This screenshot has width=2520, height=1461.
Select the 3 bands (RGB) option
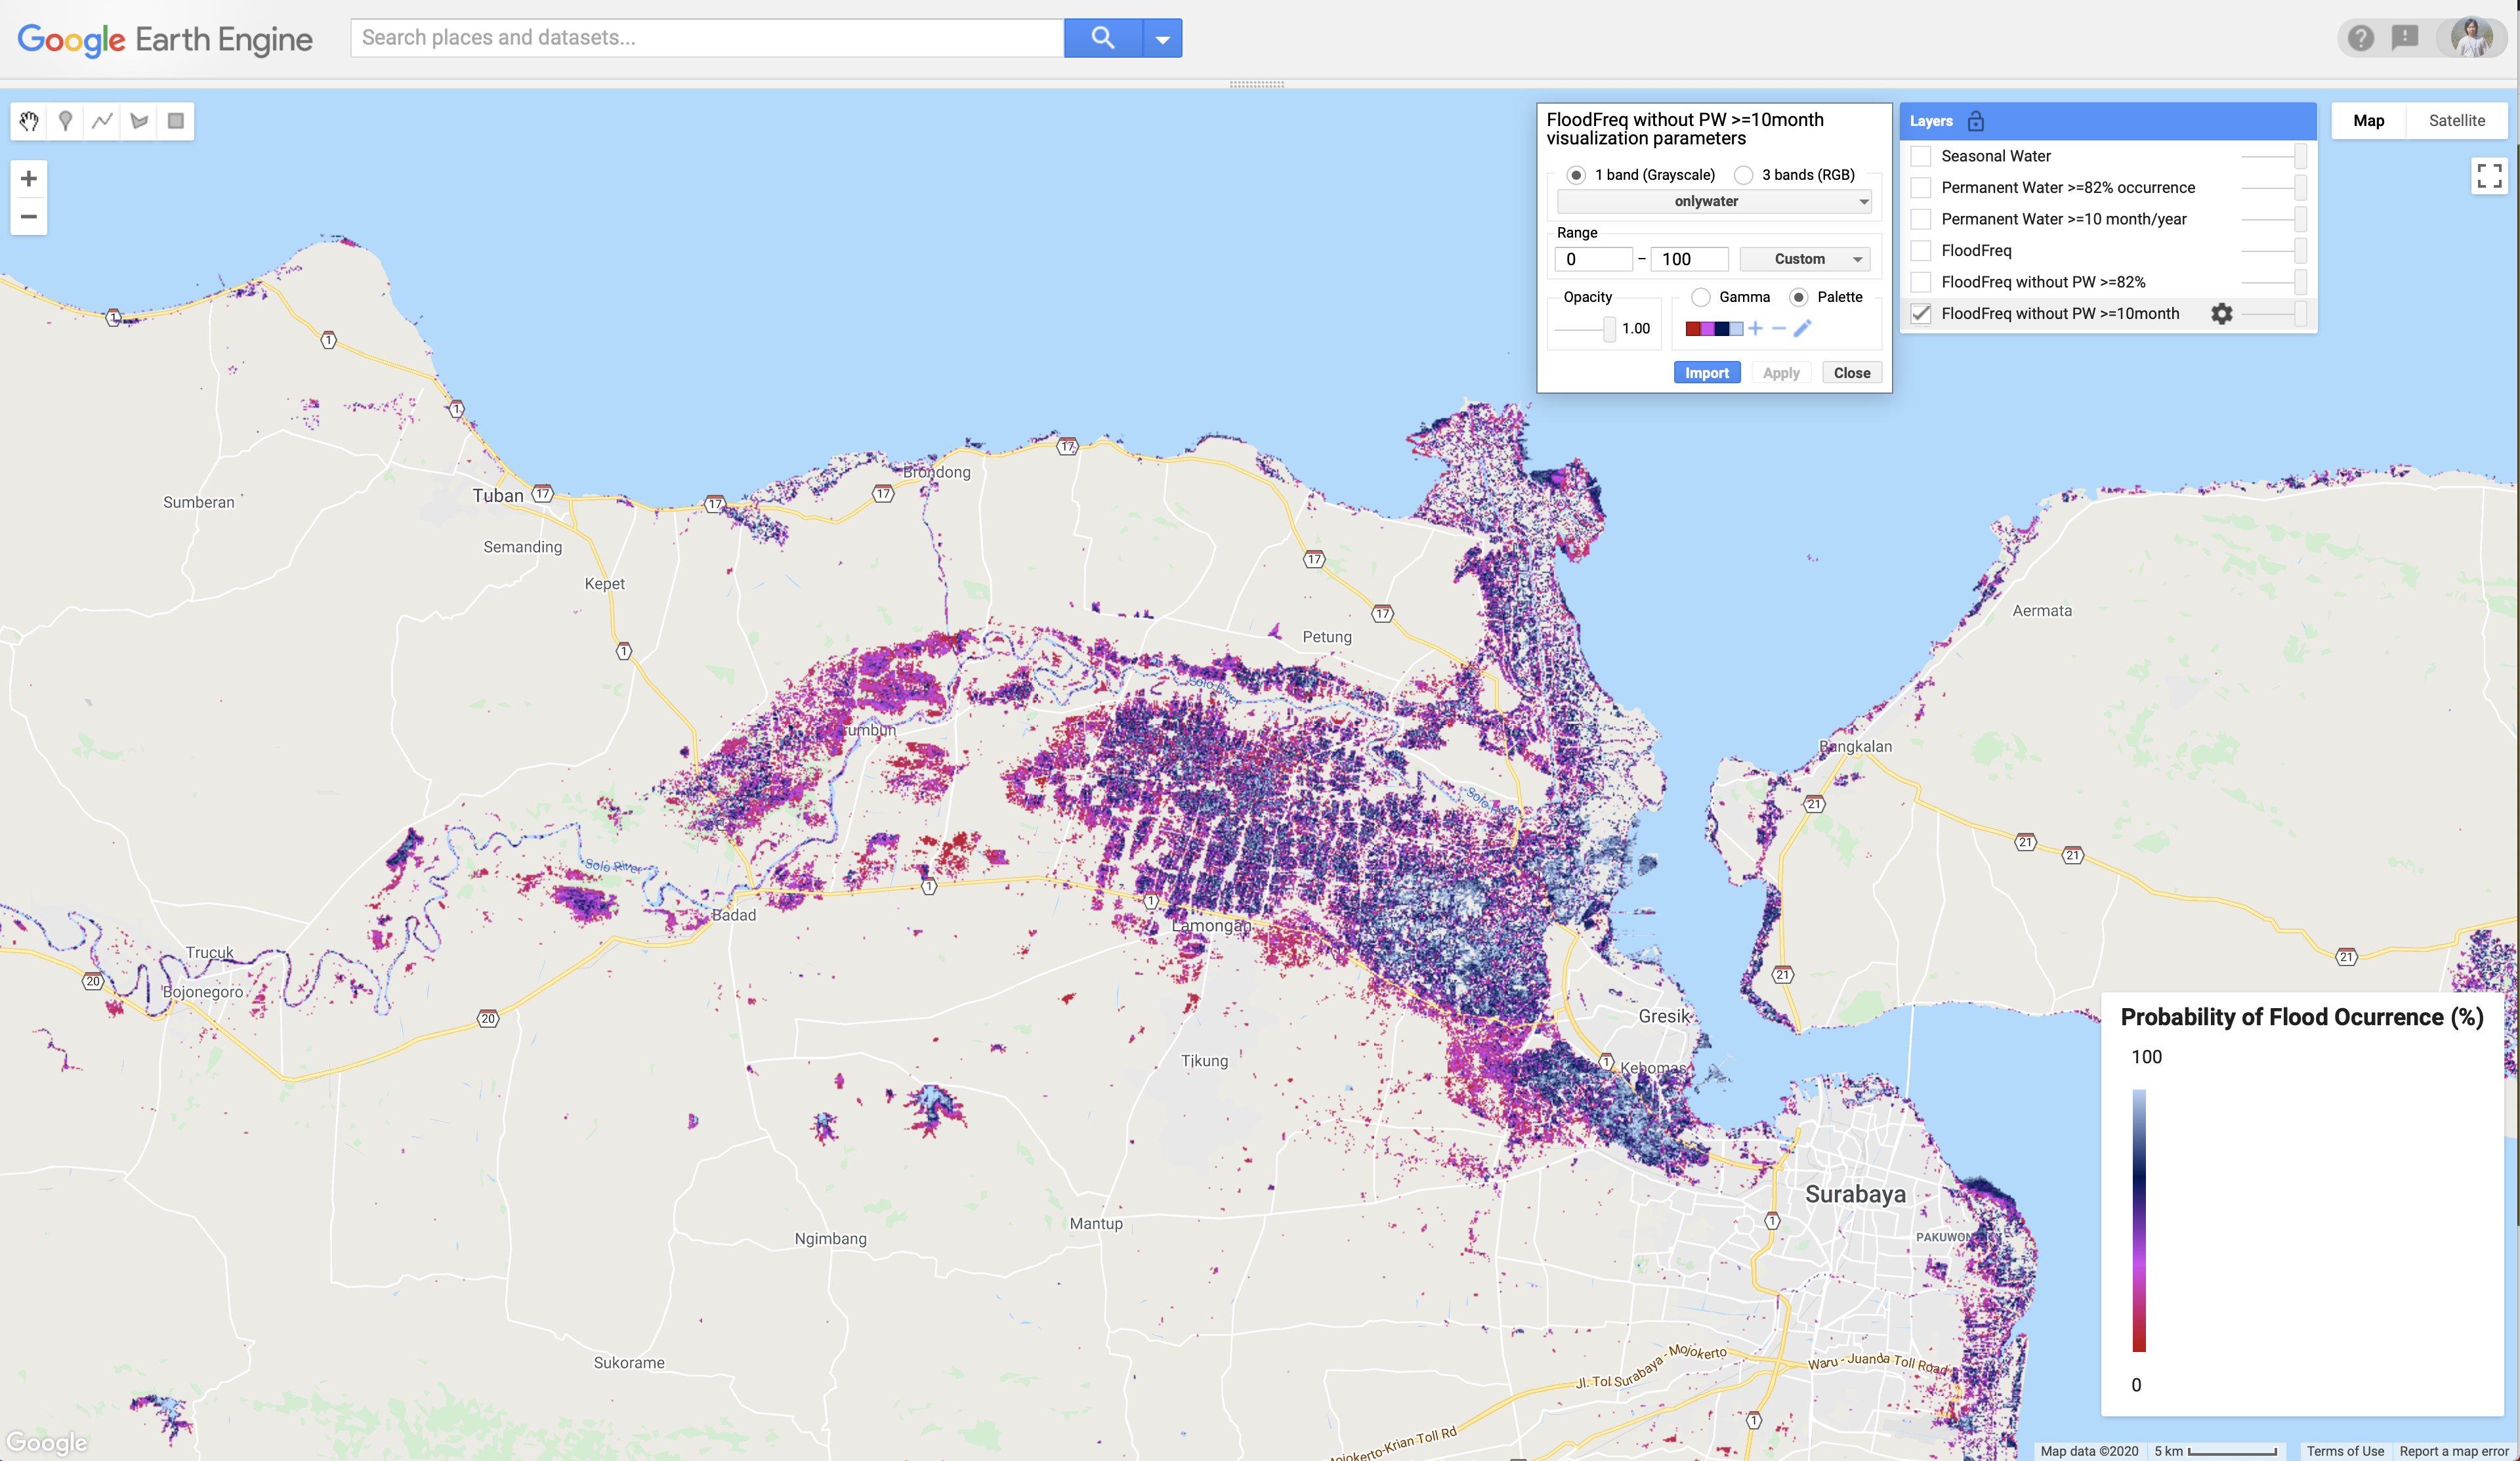(1744, 175)
